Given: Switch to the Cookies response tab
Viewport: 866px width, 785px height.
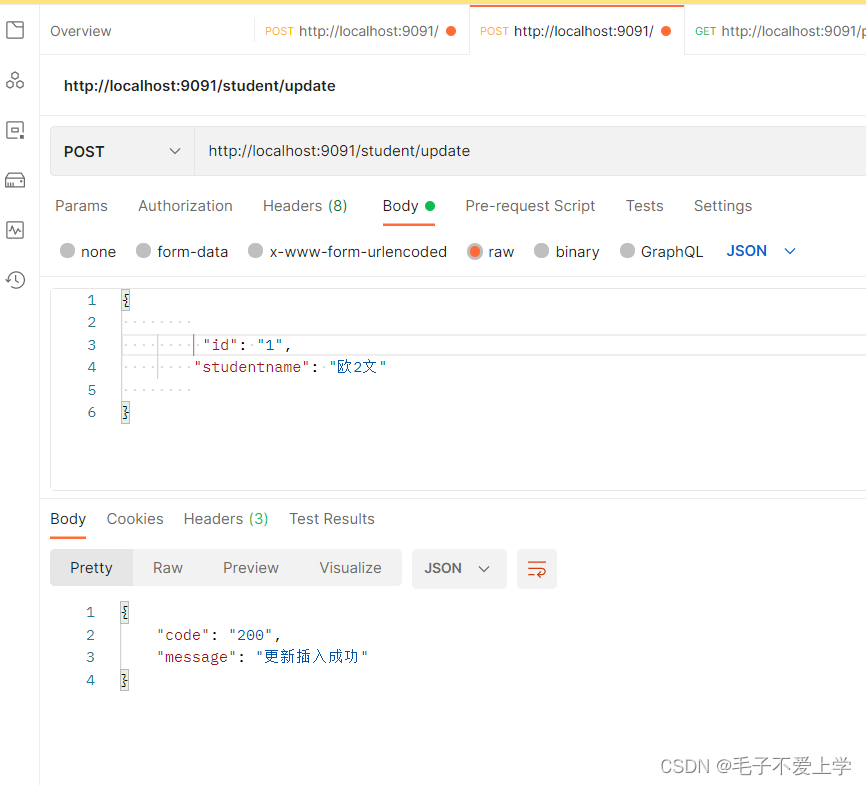Looking at the screenshot, I should [x=135, y=519].
